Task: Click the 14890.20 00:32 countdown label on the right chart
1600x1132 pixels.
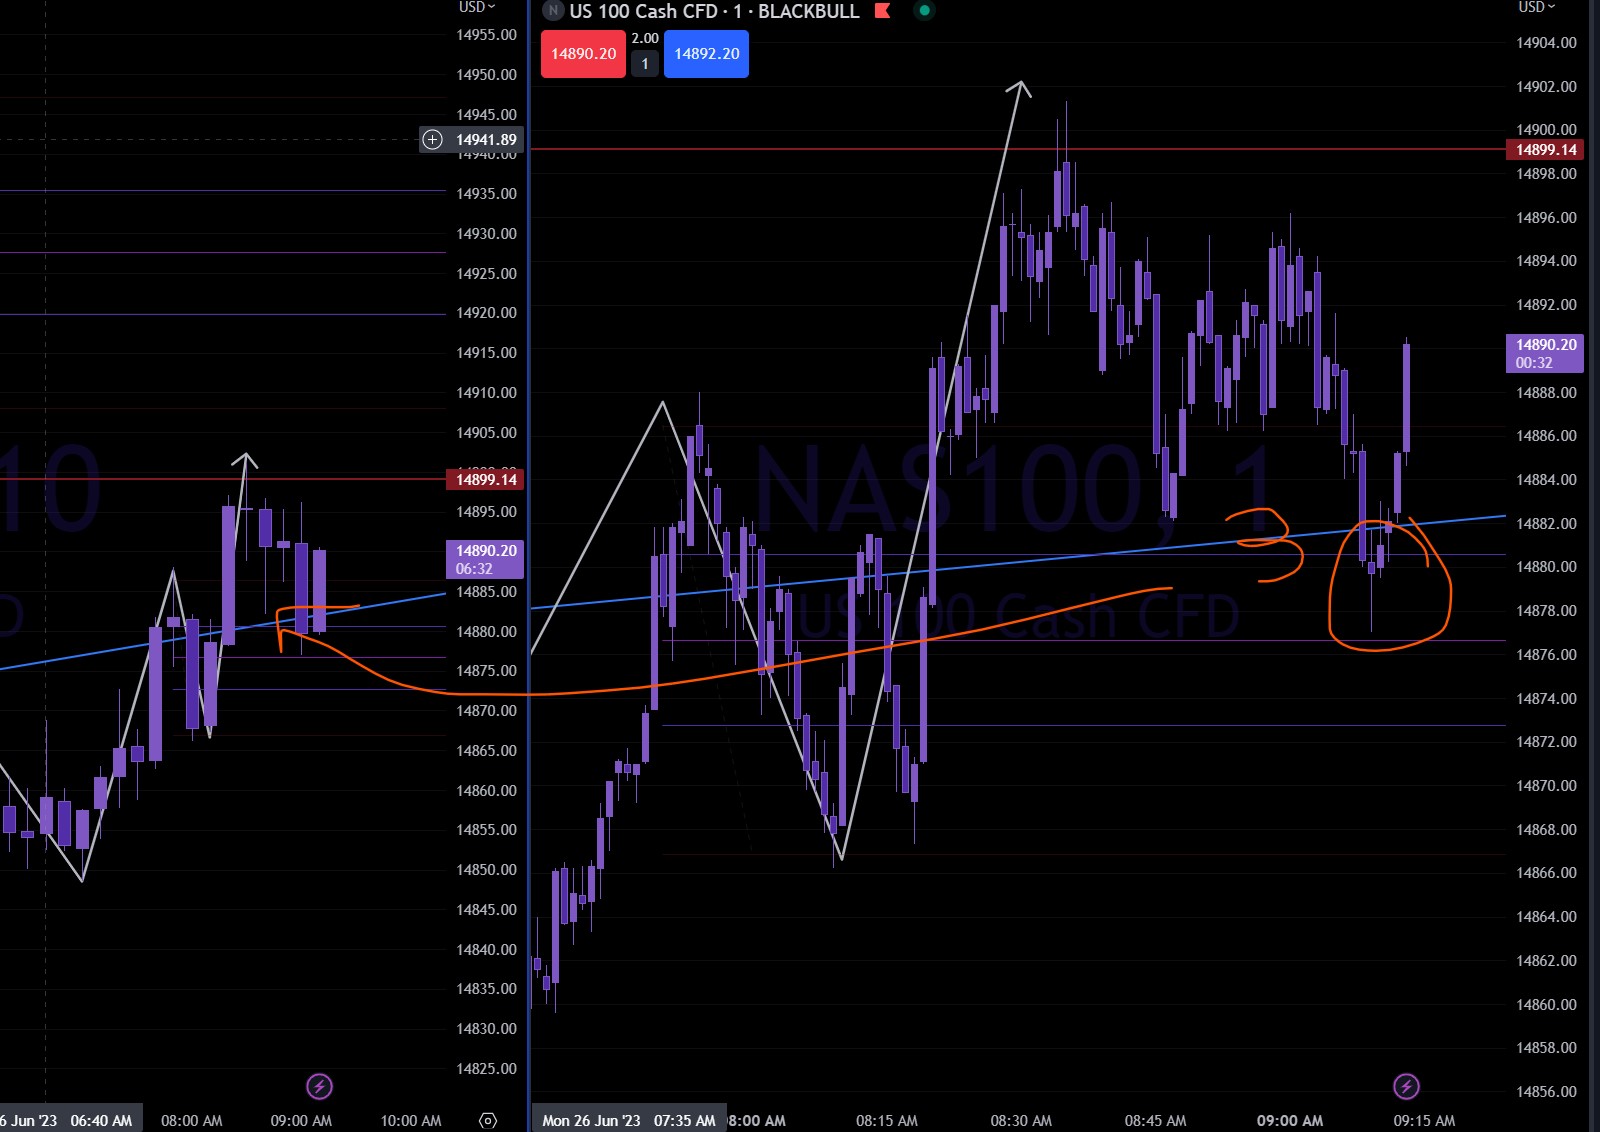Action: (1545, 354)
